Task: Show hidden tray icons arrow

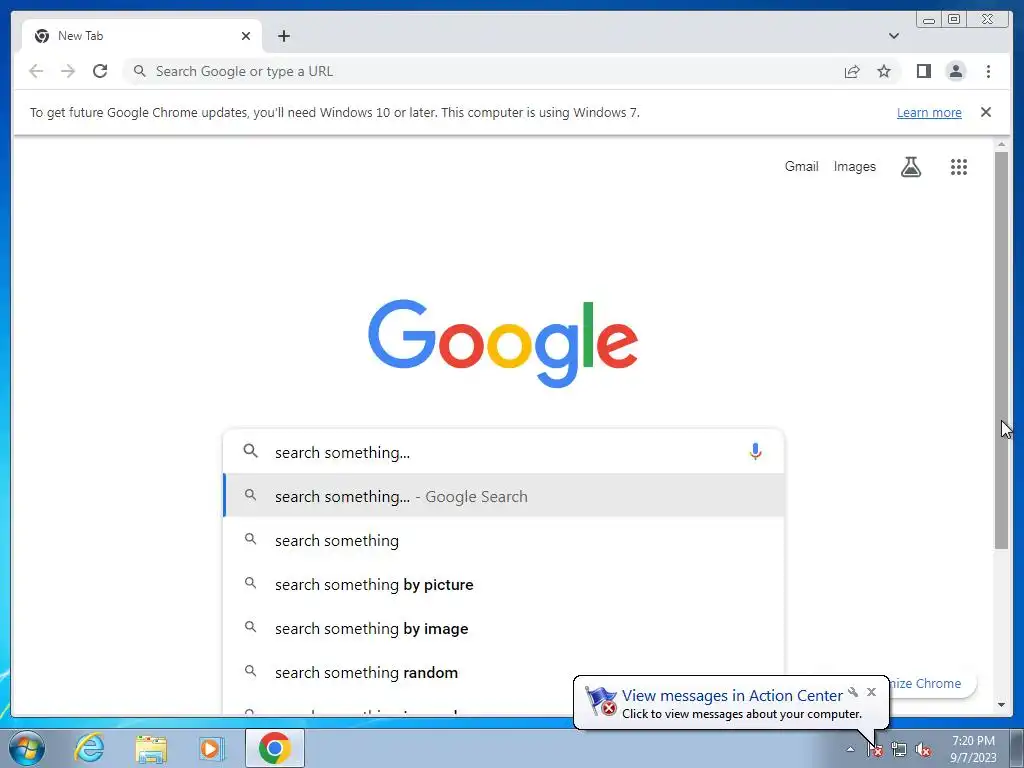Action: pos(850,749)
